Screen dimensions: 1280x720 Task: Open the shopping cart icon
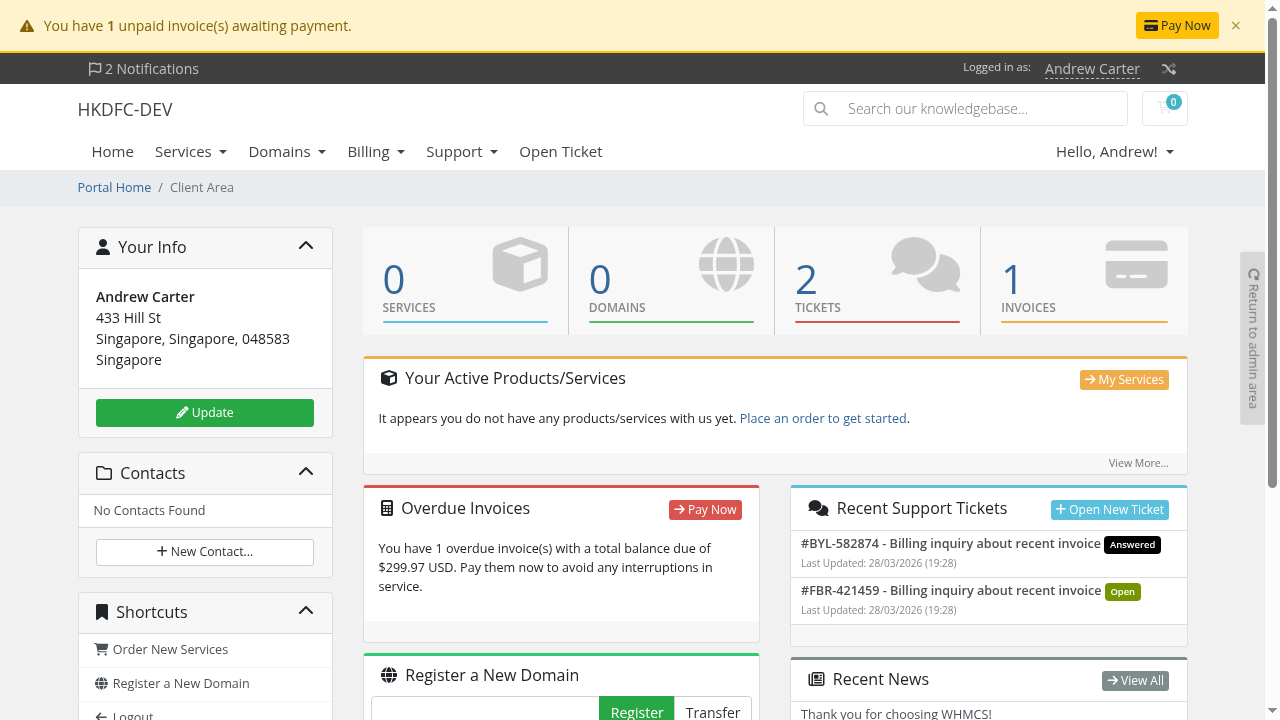click(x=1165, y=108)
